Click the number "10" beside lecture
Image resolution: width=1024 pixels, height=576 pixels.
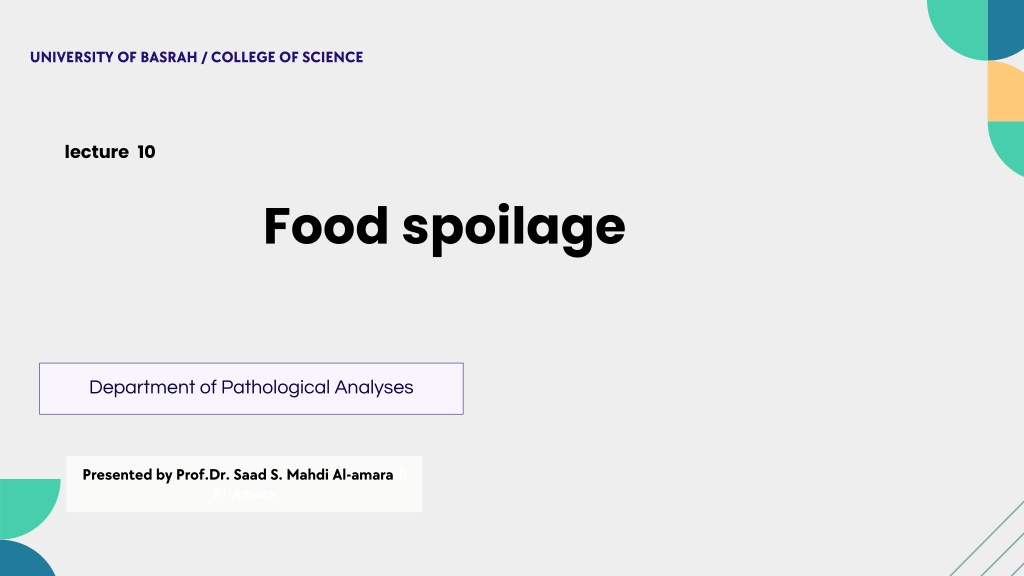[146, 152]
